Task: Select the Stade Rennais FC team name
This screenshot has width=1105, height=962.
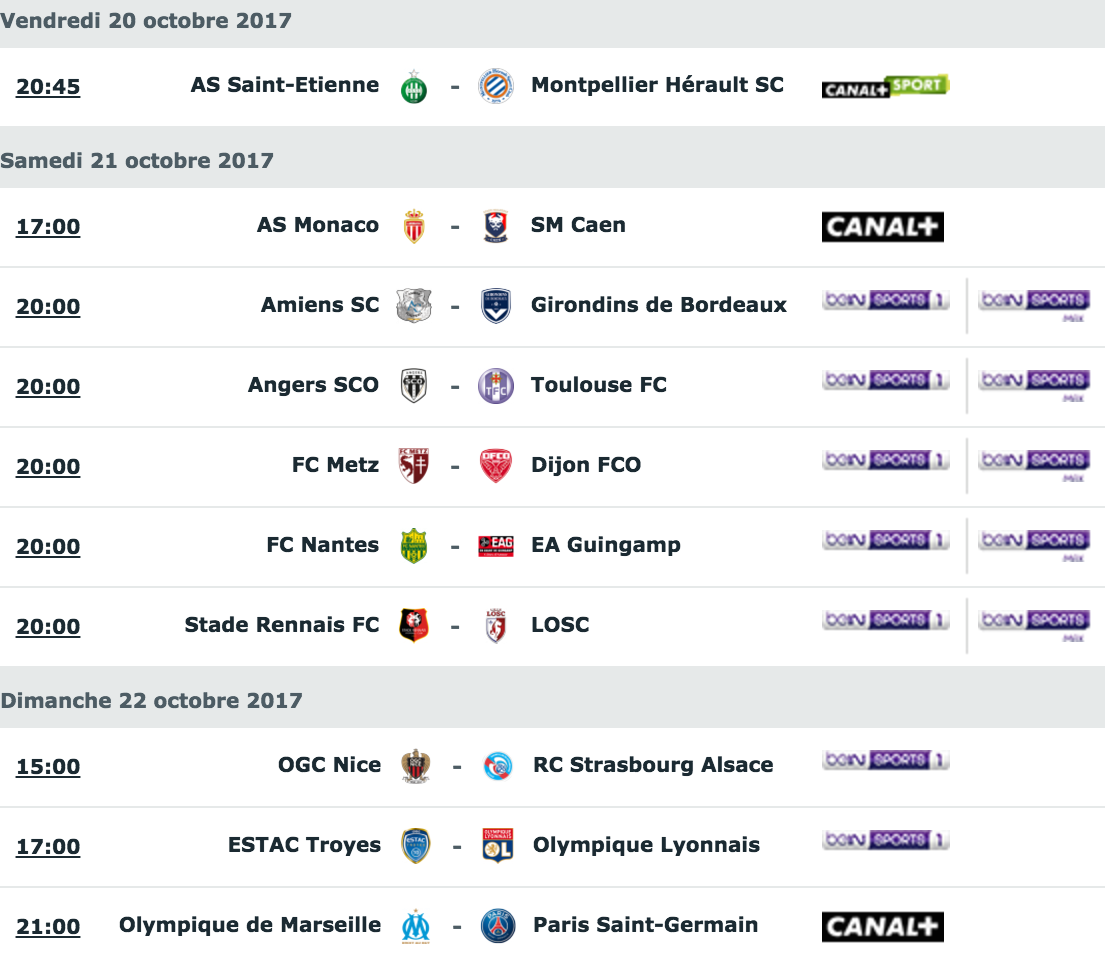Action: [282, 624]
